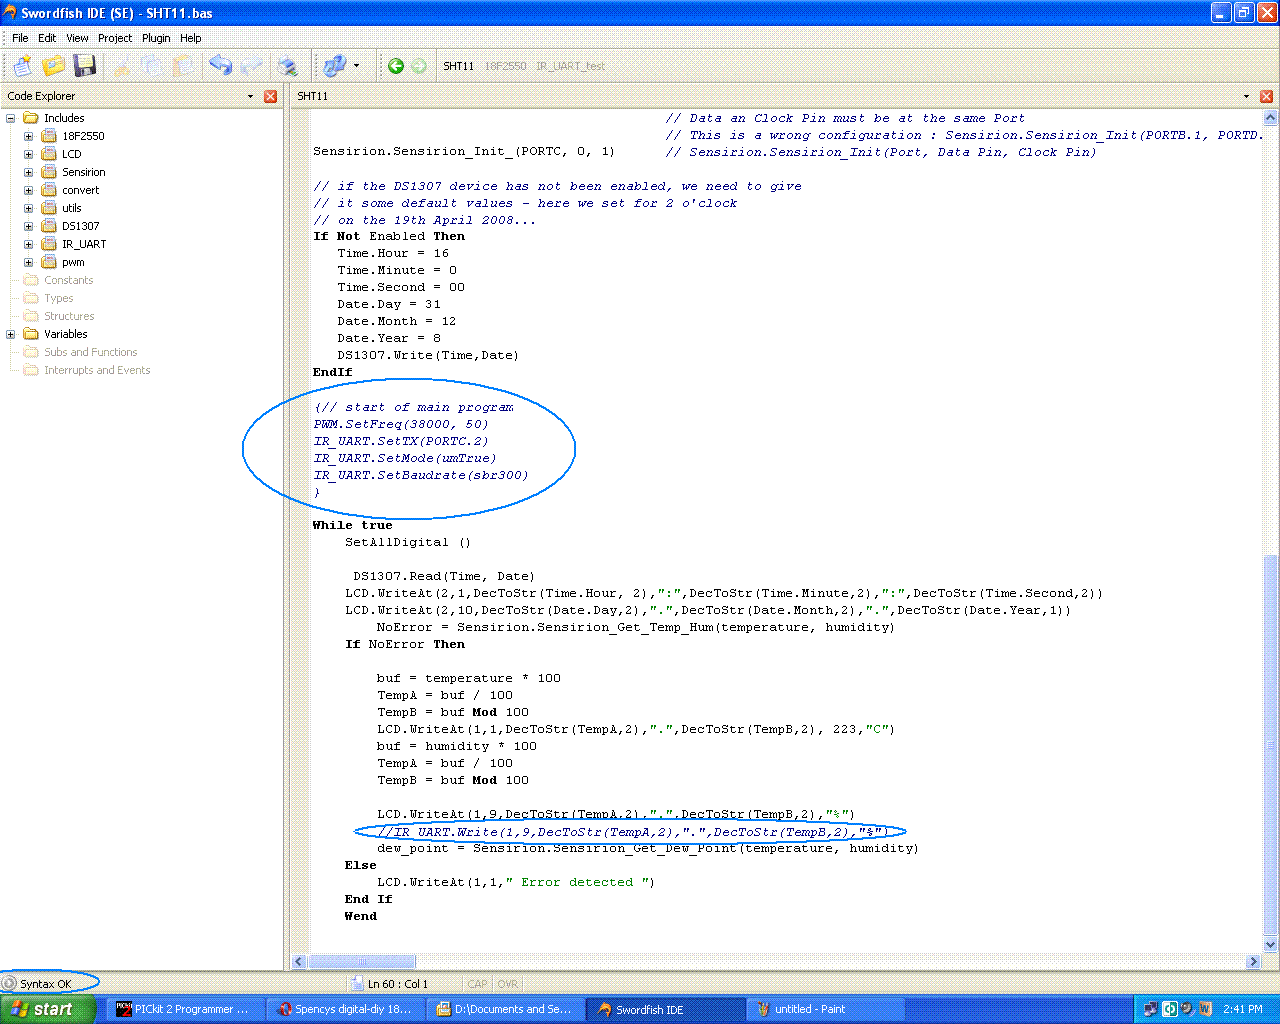1280x1024 pixels.
Task: Open the Edit menu
Action: pos(47,38)
